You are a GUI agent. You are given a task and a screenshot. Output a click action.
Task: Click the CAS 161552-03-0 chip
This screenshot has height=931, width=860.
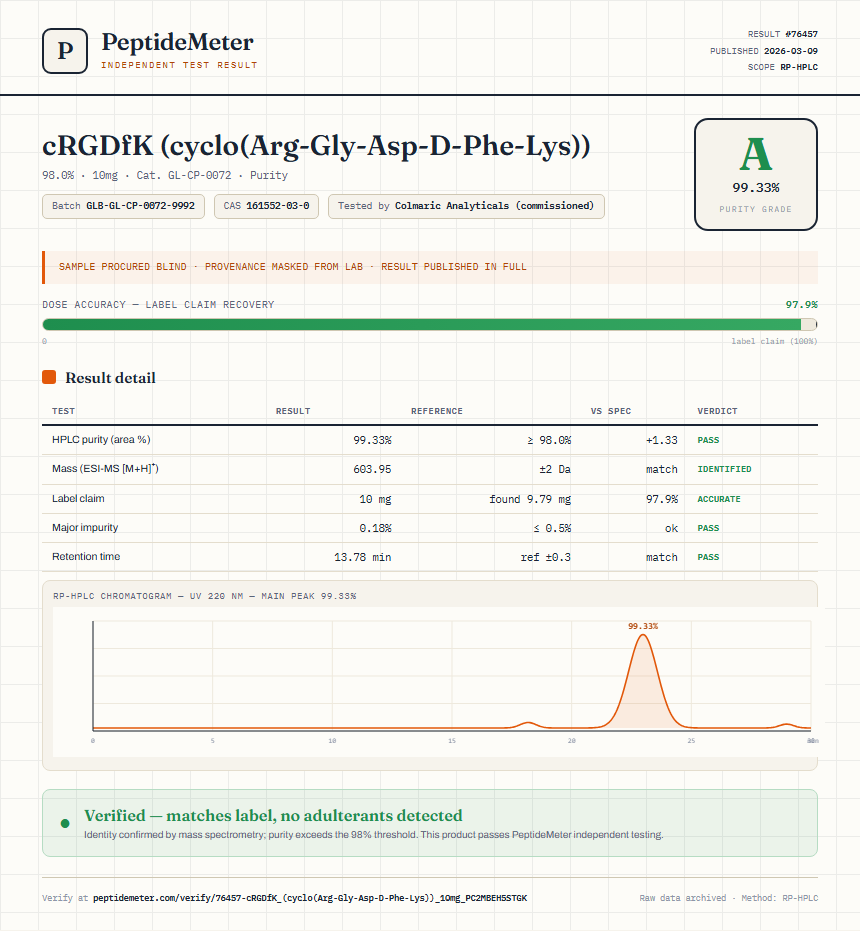(x=266, y=206)
